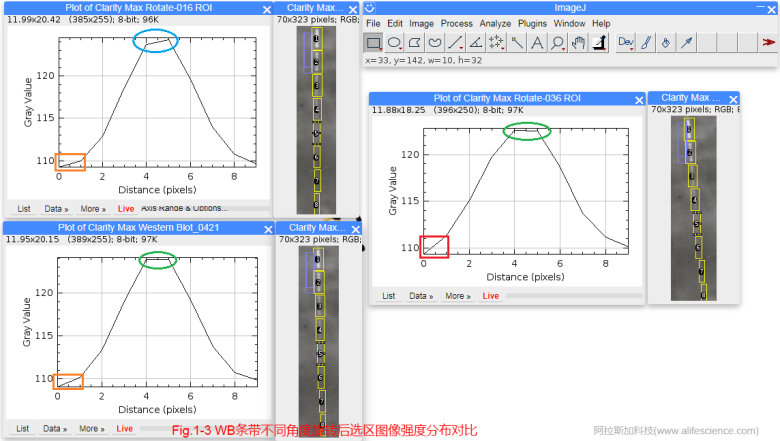Toggle Live mode in Western Blot_0421 plot

pos(125,429)
